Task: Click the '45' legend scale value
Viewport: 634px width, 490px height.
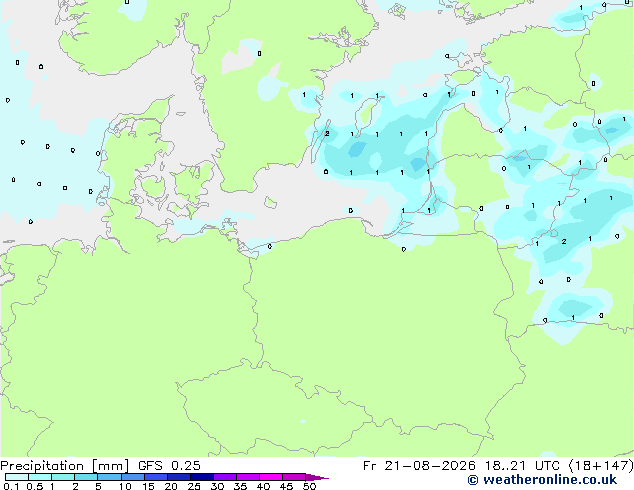Action: (x=286, y=486)
